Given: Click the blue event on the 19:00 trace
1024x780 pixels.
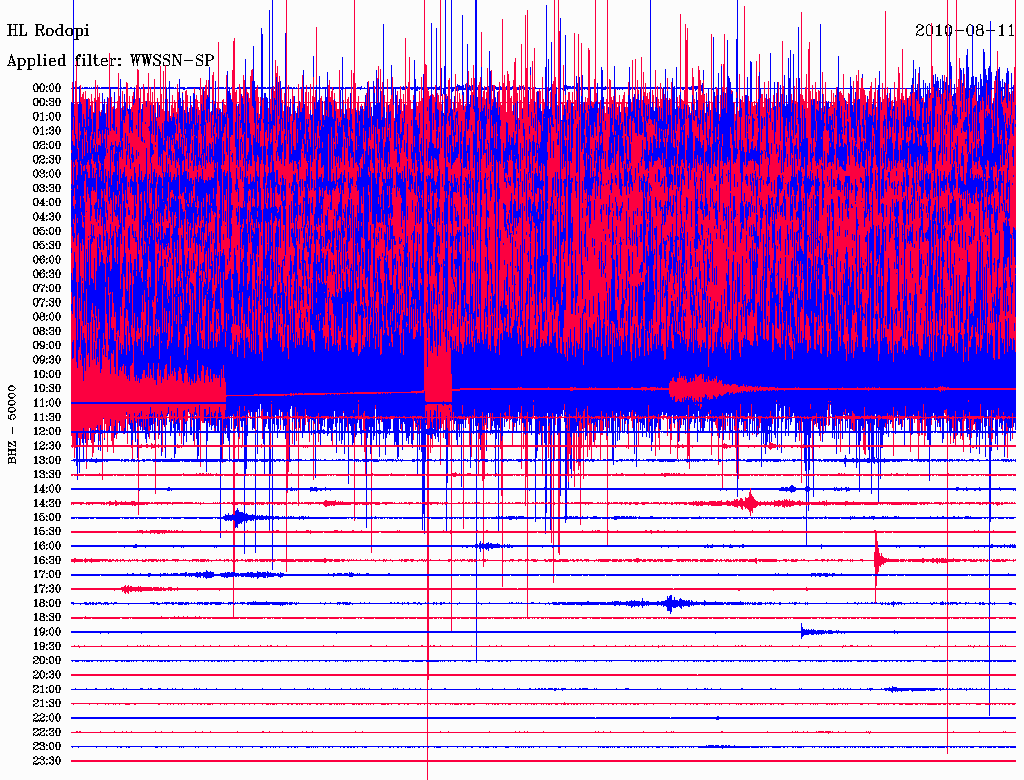Looking at the screenshot, I should point(808,631).
